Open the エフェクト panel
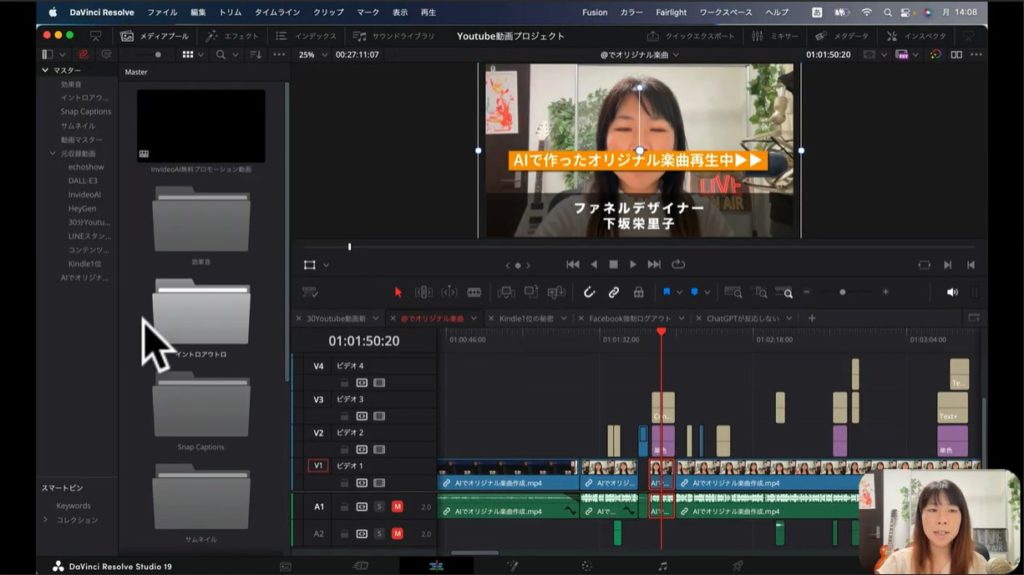The image size is (1024, 575). (233, 35)
